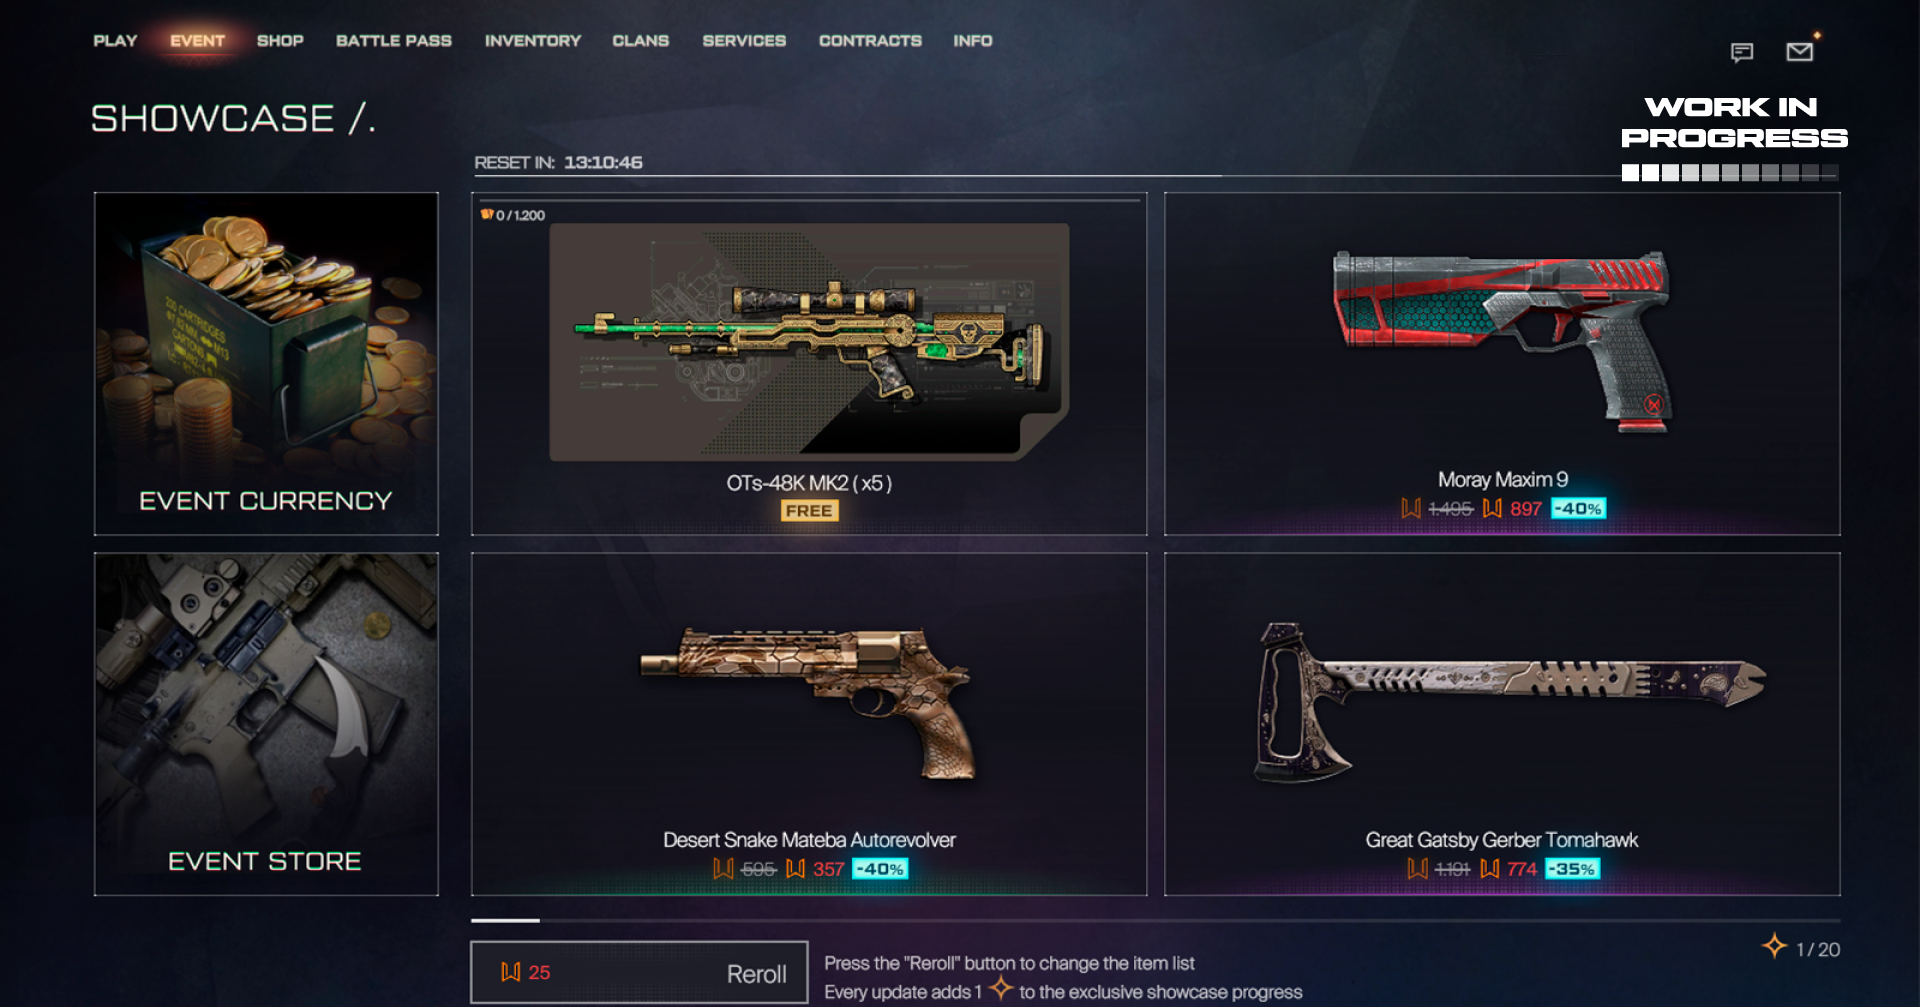This screenshot has width=1920, height=1007.
Task: Click the -40% discount tag on Moray Maxim 9
Action: [x=1579, y=509]
